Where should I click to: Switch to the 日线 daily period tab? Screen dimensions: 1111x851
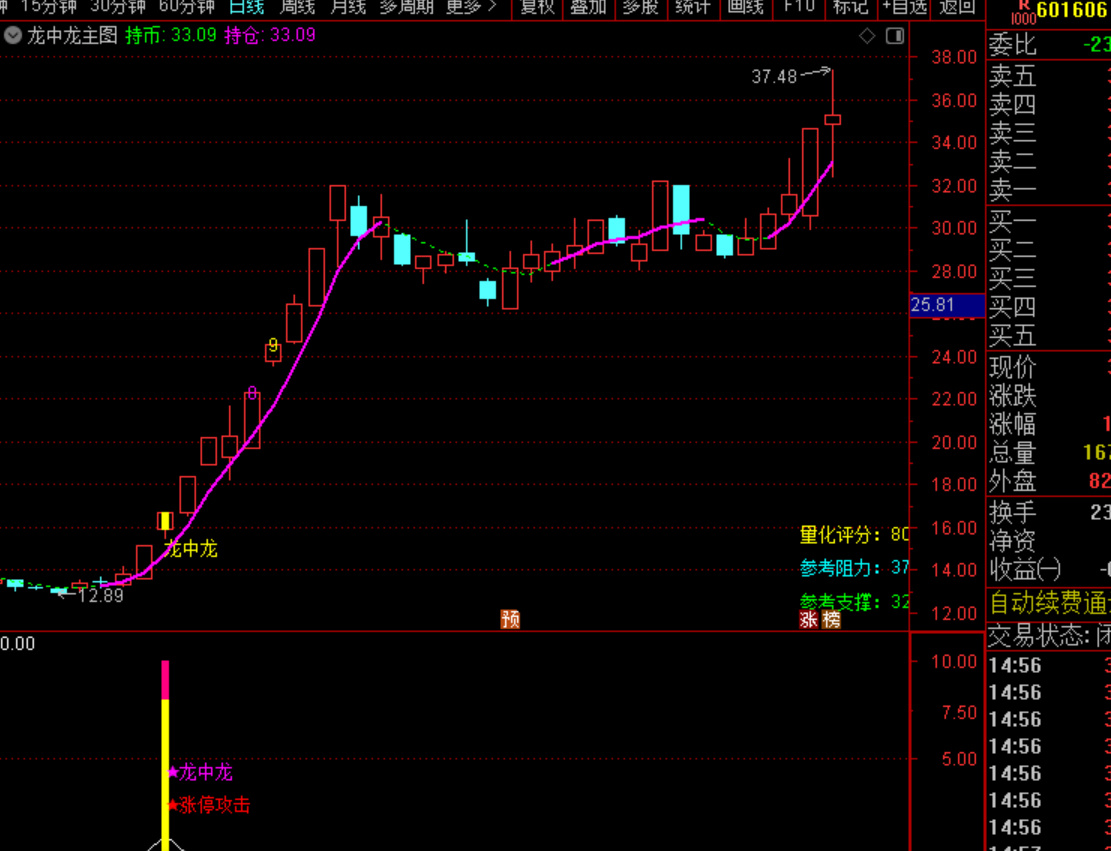246,7
